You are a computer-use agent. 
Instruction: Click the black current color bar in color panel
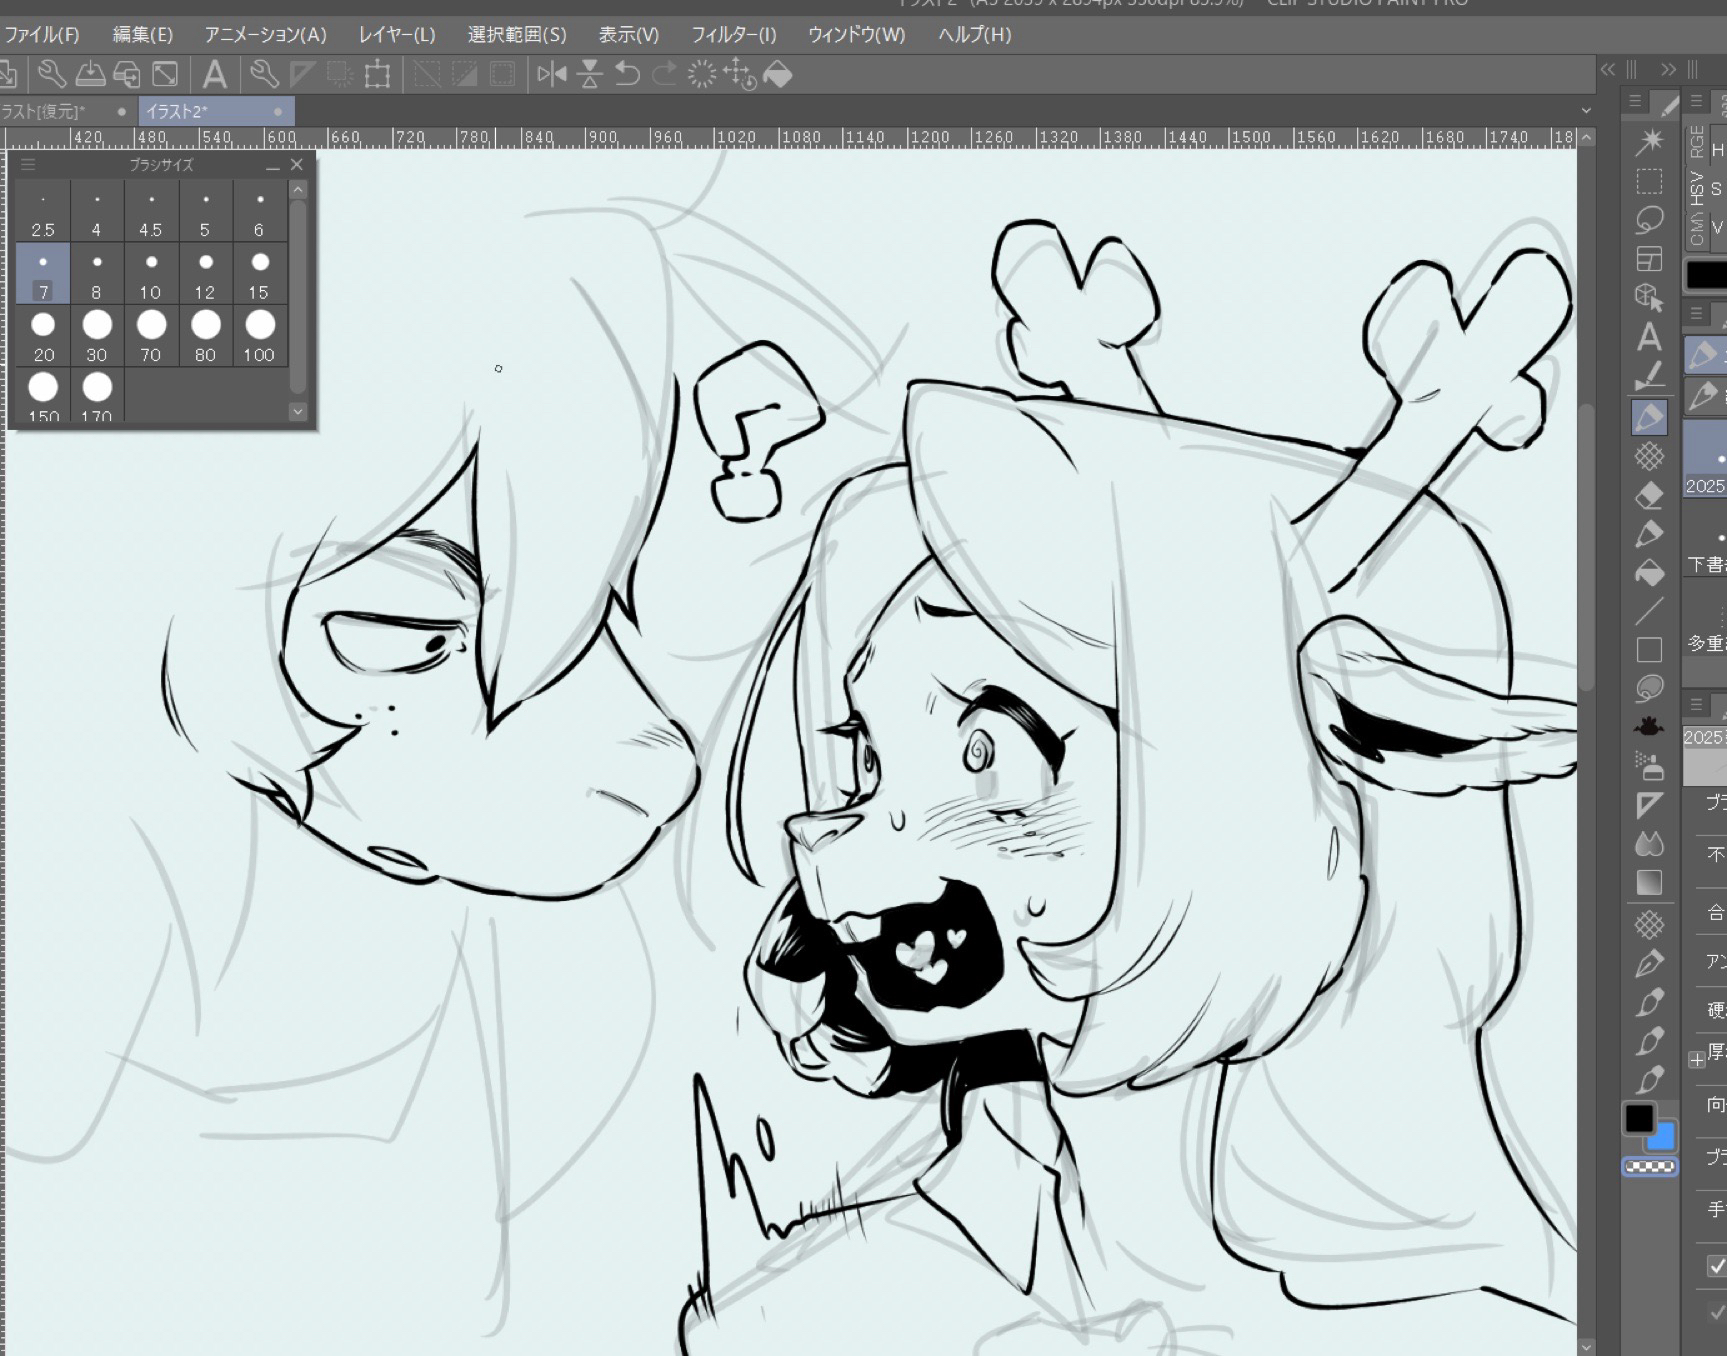coord(1706,274)
